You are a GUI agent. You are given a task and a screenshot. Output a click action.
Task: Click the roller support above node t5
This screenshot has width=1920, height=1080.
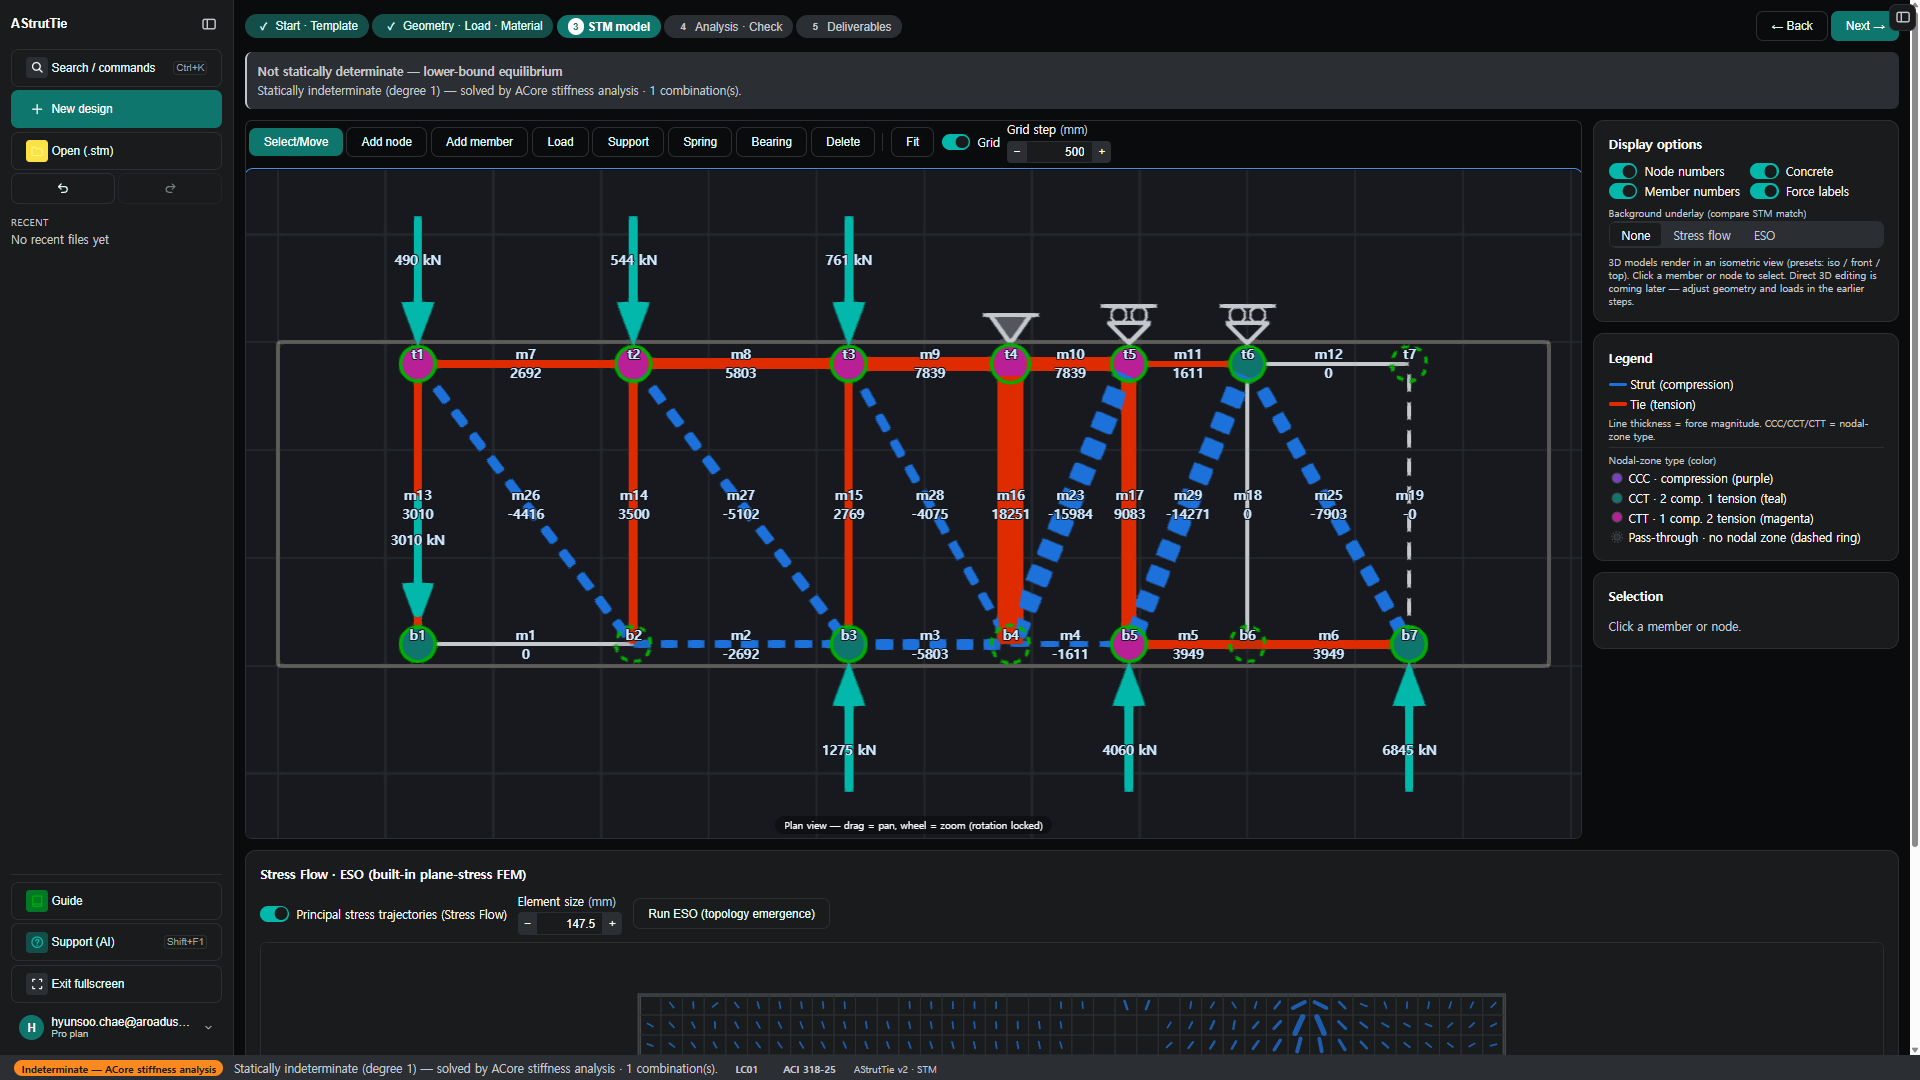(1129, 322)
